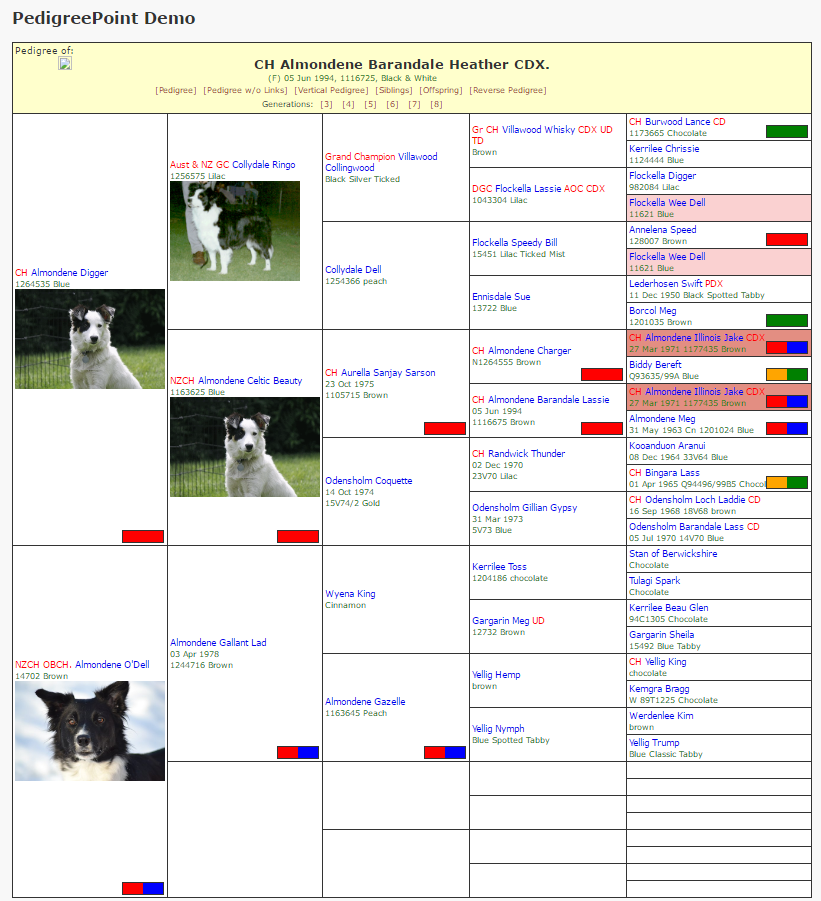Open the CH Randwick Thunder link
The width and height of the screenshot is (821, 901).
pyautogui.click(x=519, y=454)
